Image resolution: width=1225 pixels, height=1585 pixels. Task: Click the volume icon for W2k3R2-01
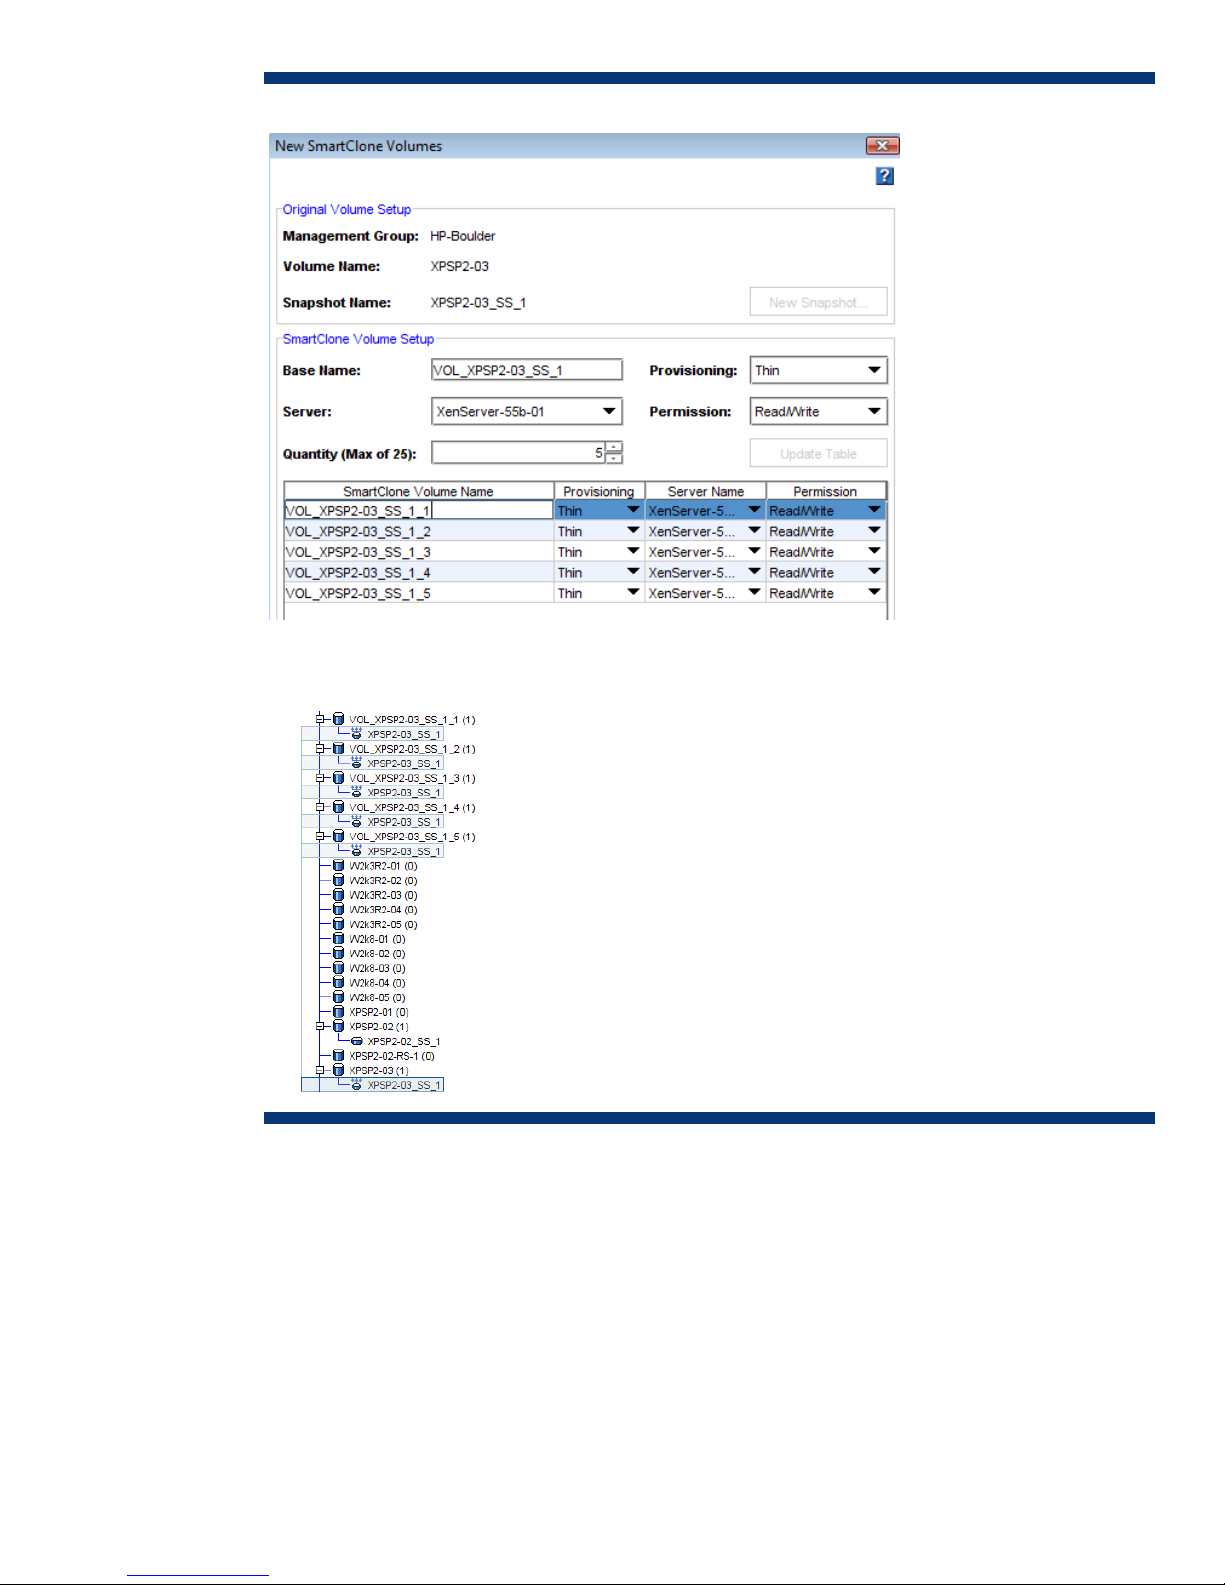339,866
